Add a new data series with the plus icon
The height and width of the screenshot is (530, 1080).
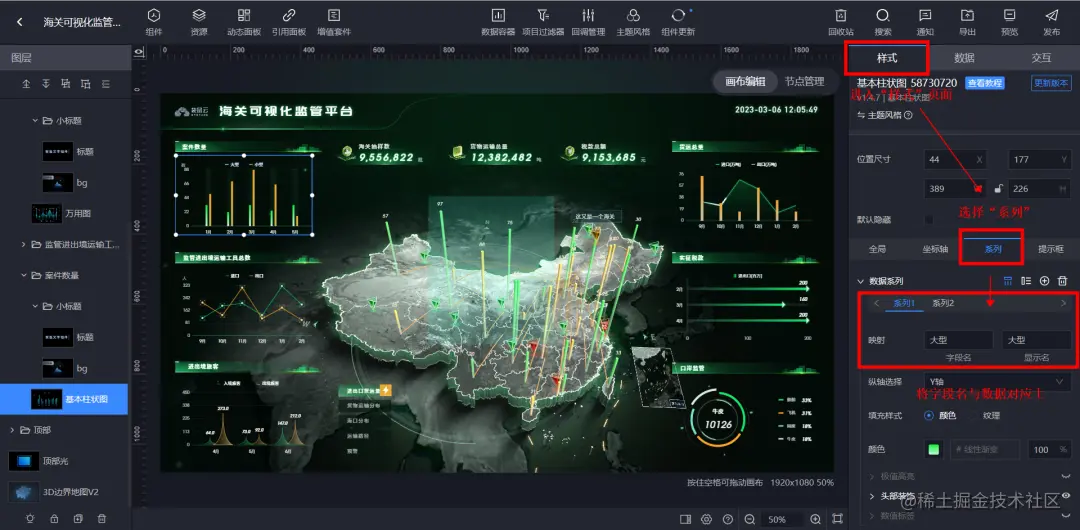pos(1044,281)
